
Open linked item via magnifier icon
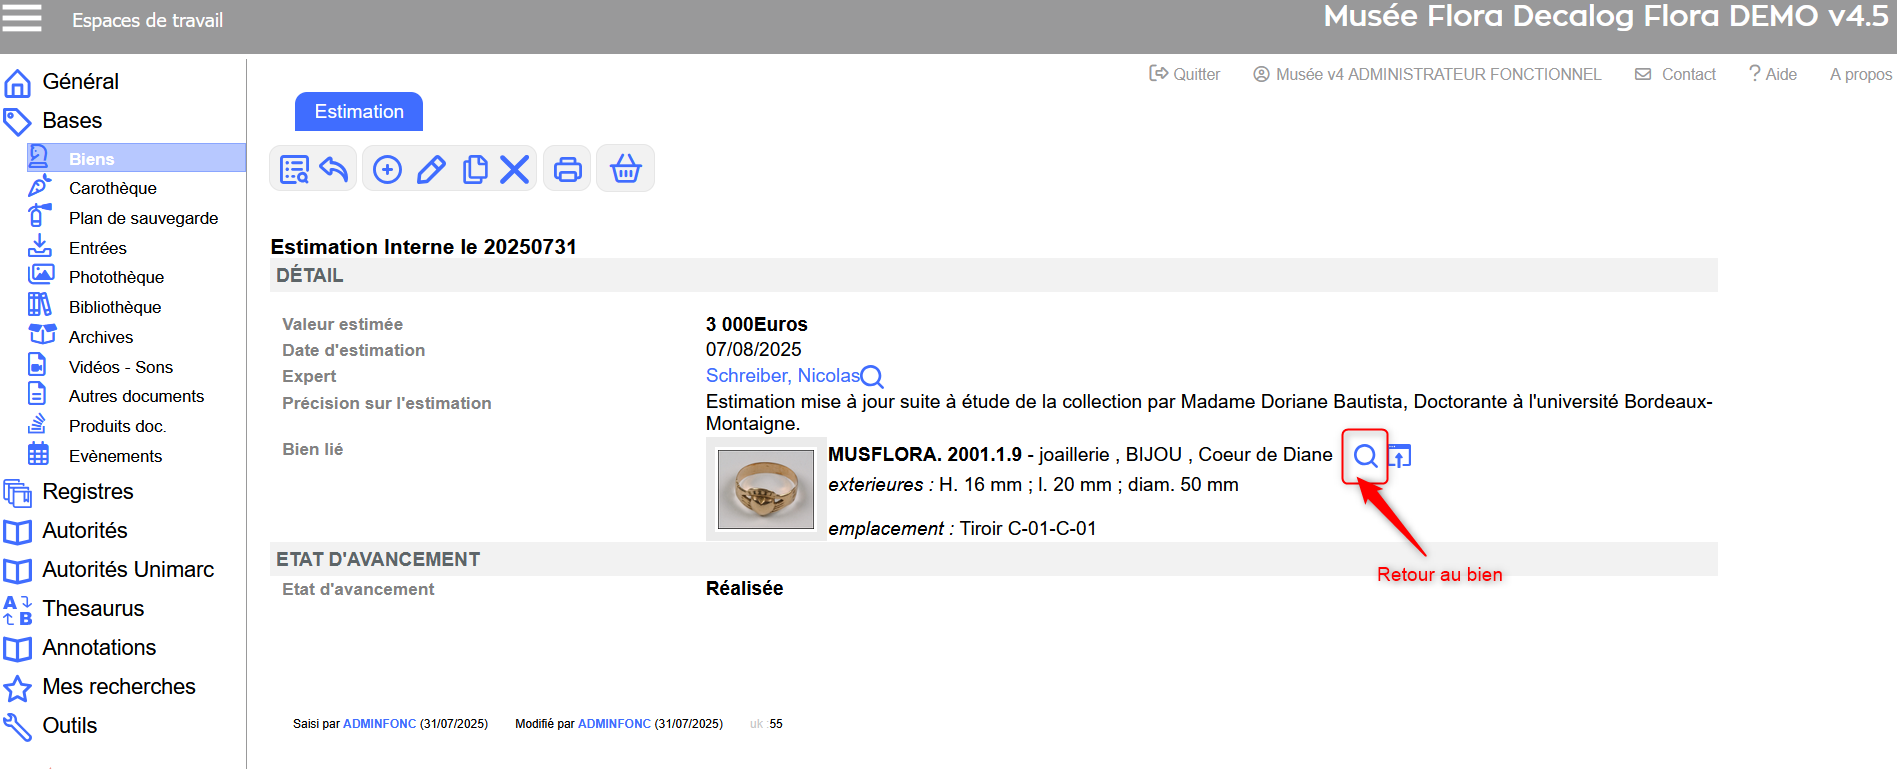point(1365,456)
